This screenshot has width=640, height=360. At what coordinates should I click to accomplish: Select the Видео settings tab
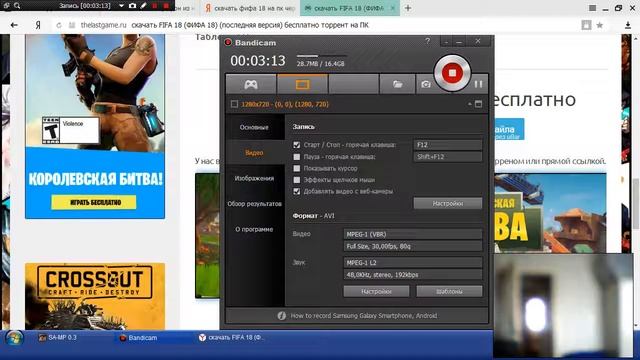254,153
